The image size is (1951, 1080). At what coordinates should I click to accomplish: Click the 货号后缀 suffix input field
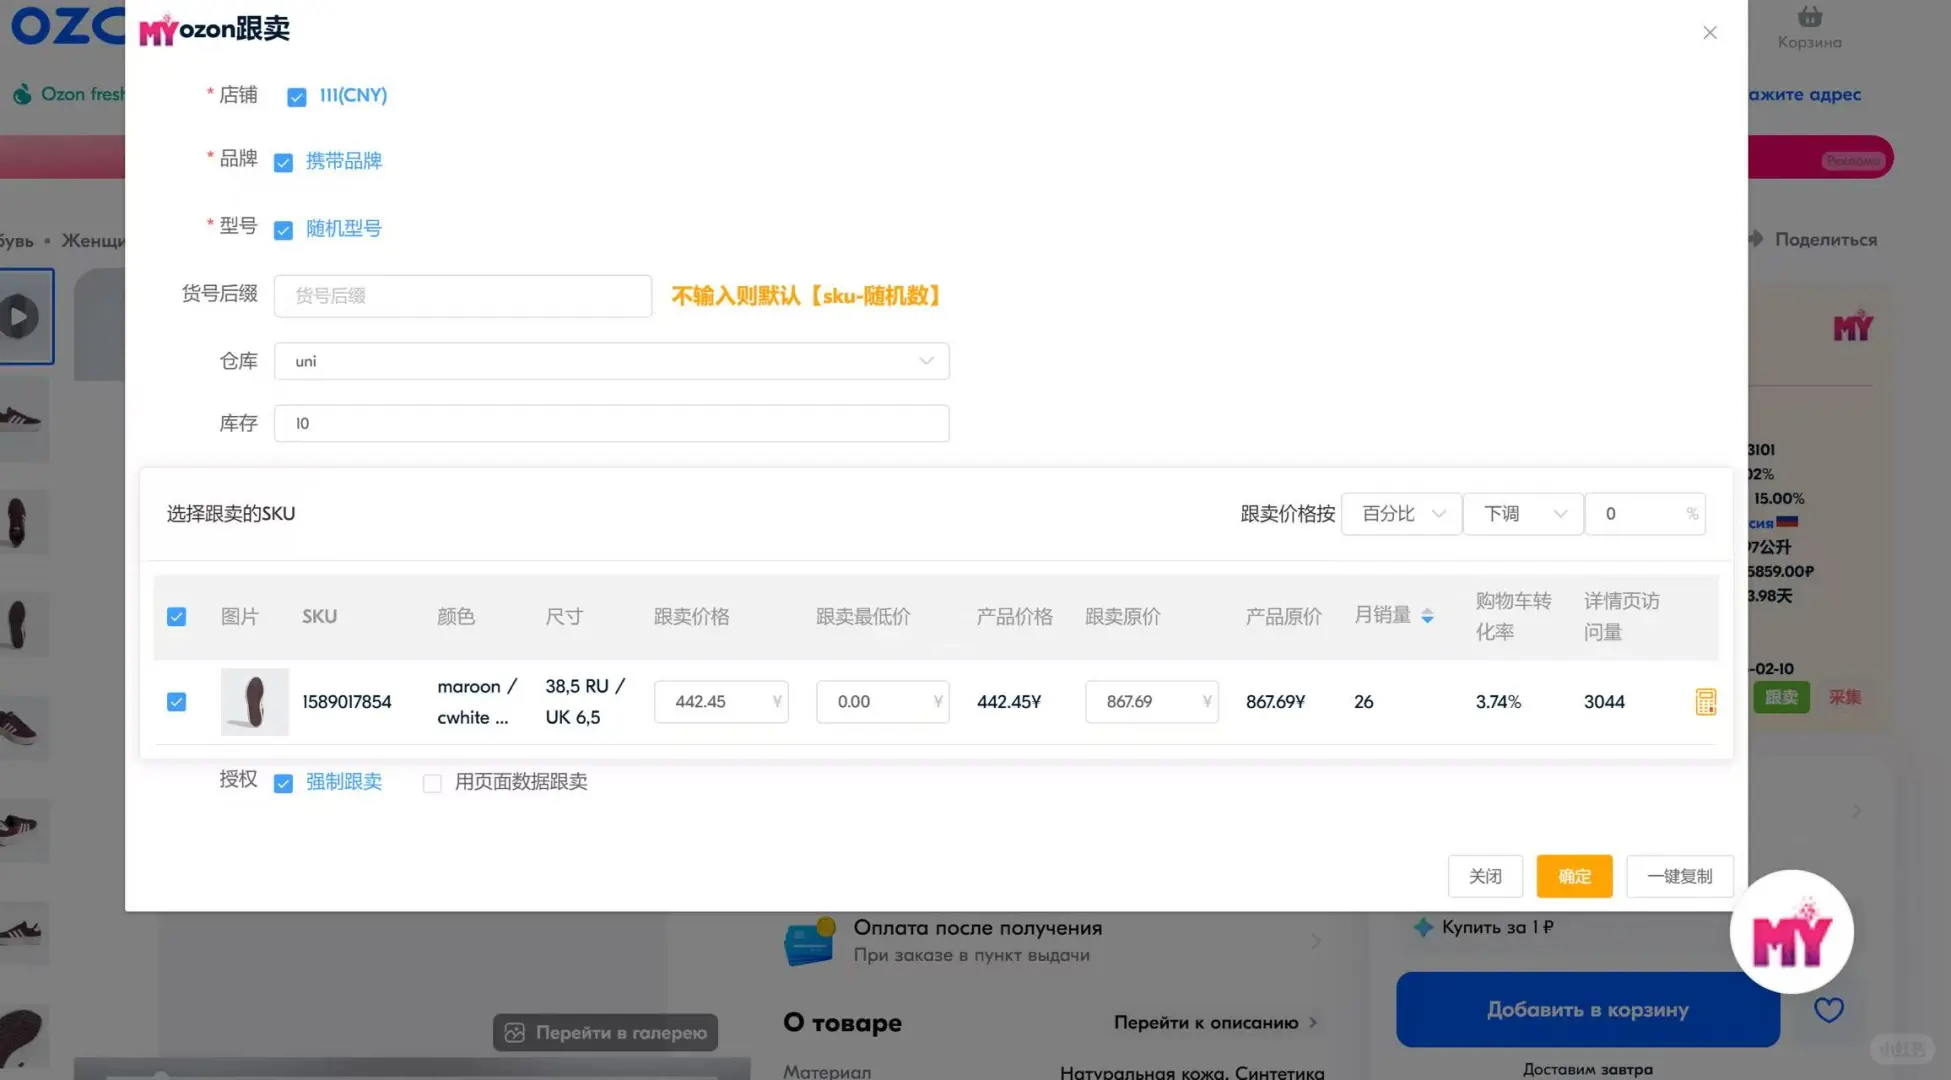point(462,296)
